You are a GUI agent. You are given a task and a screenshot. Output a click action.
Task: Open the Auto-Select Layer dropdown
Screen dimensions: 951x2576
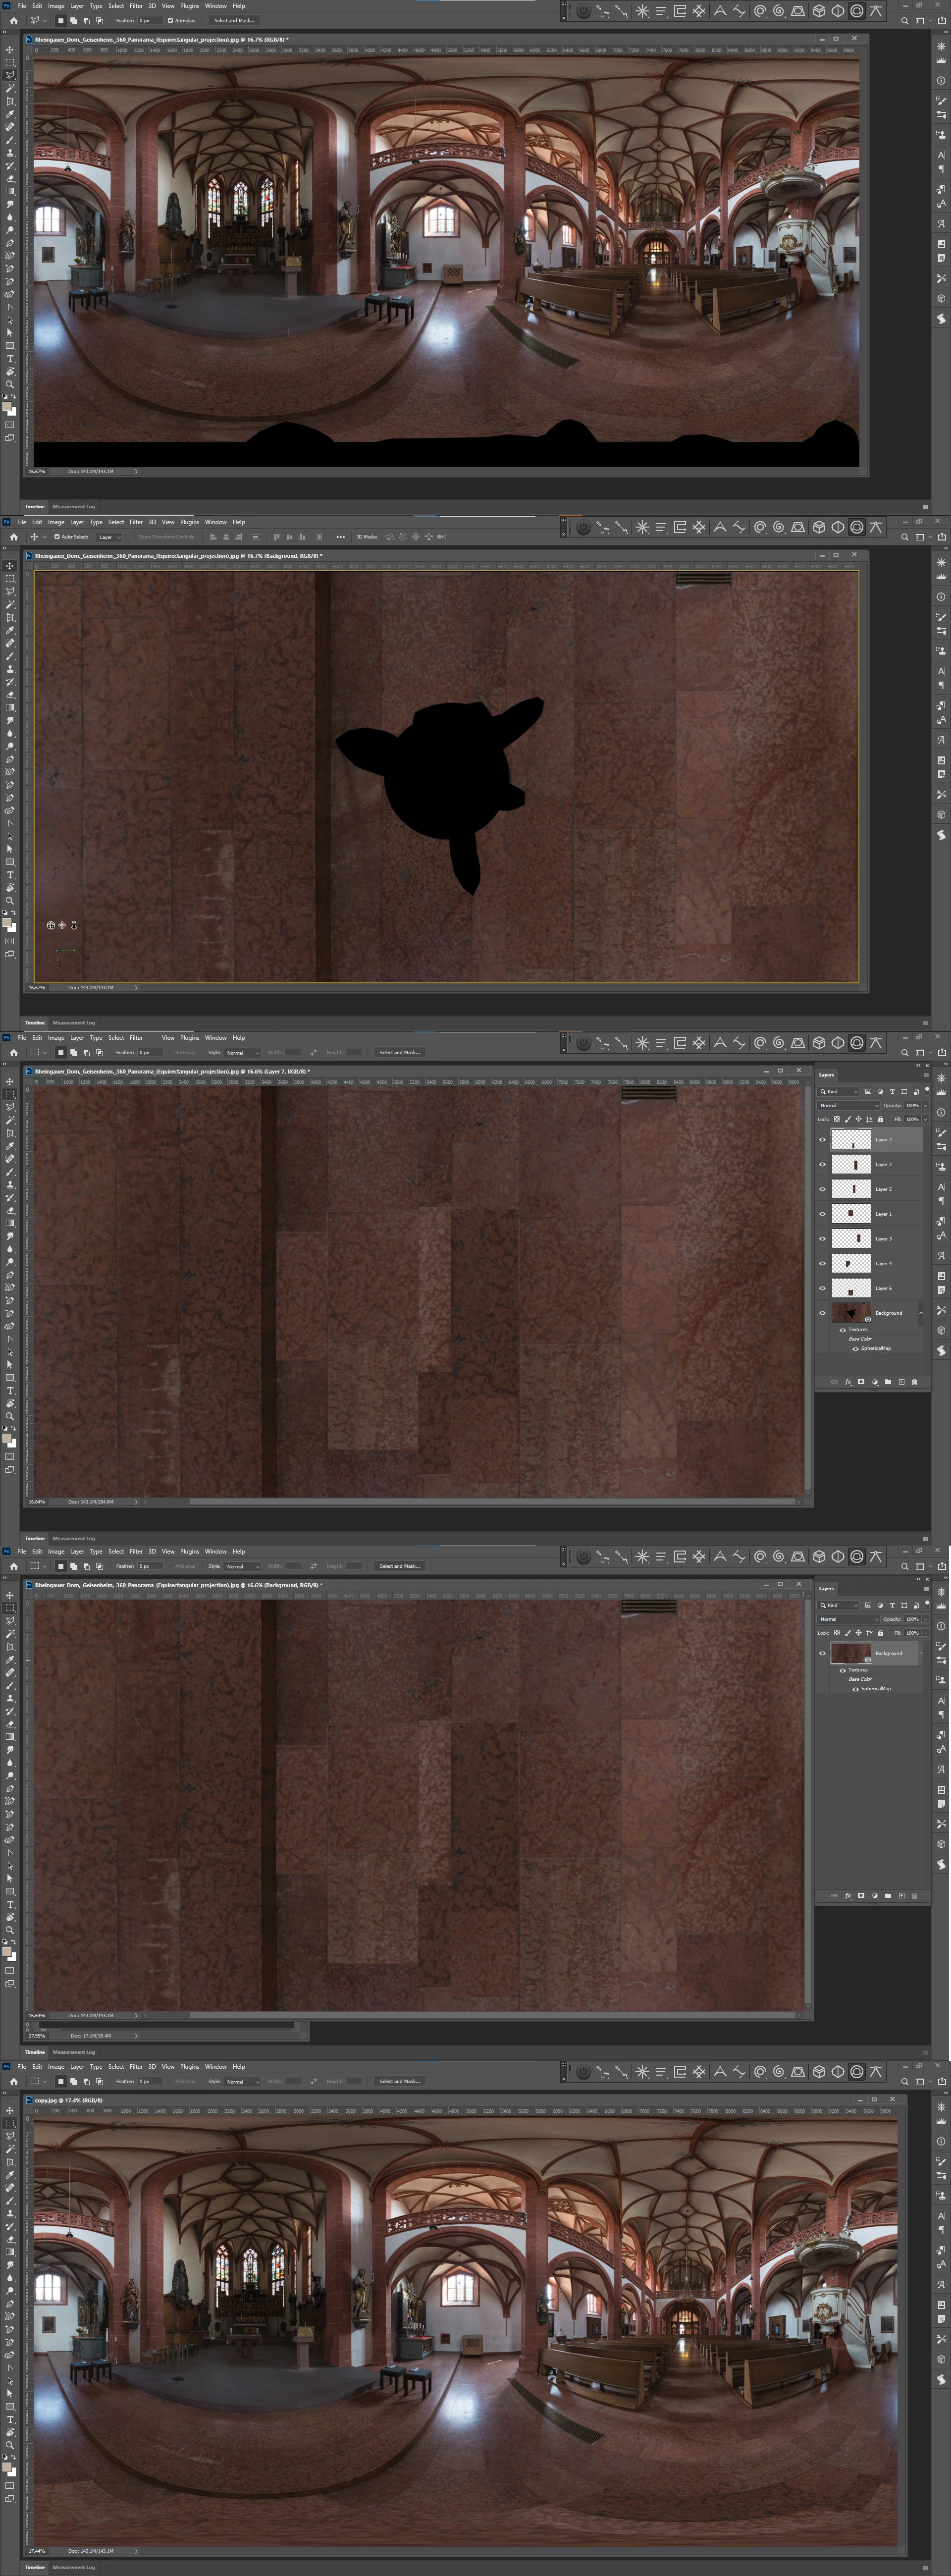[x=109, y=537]
